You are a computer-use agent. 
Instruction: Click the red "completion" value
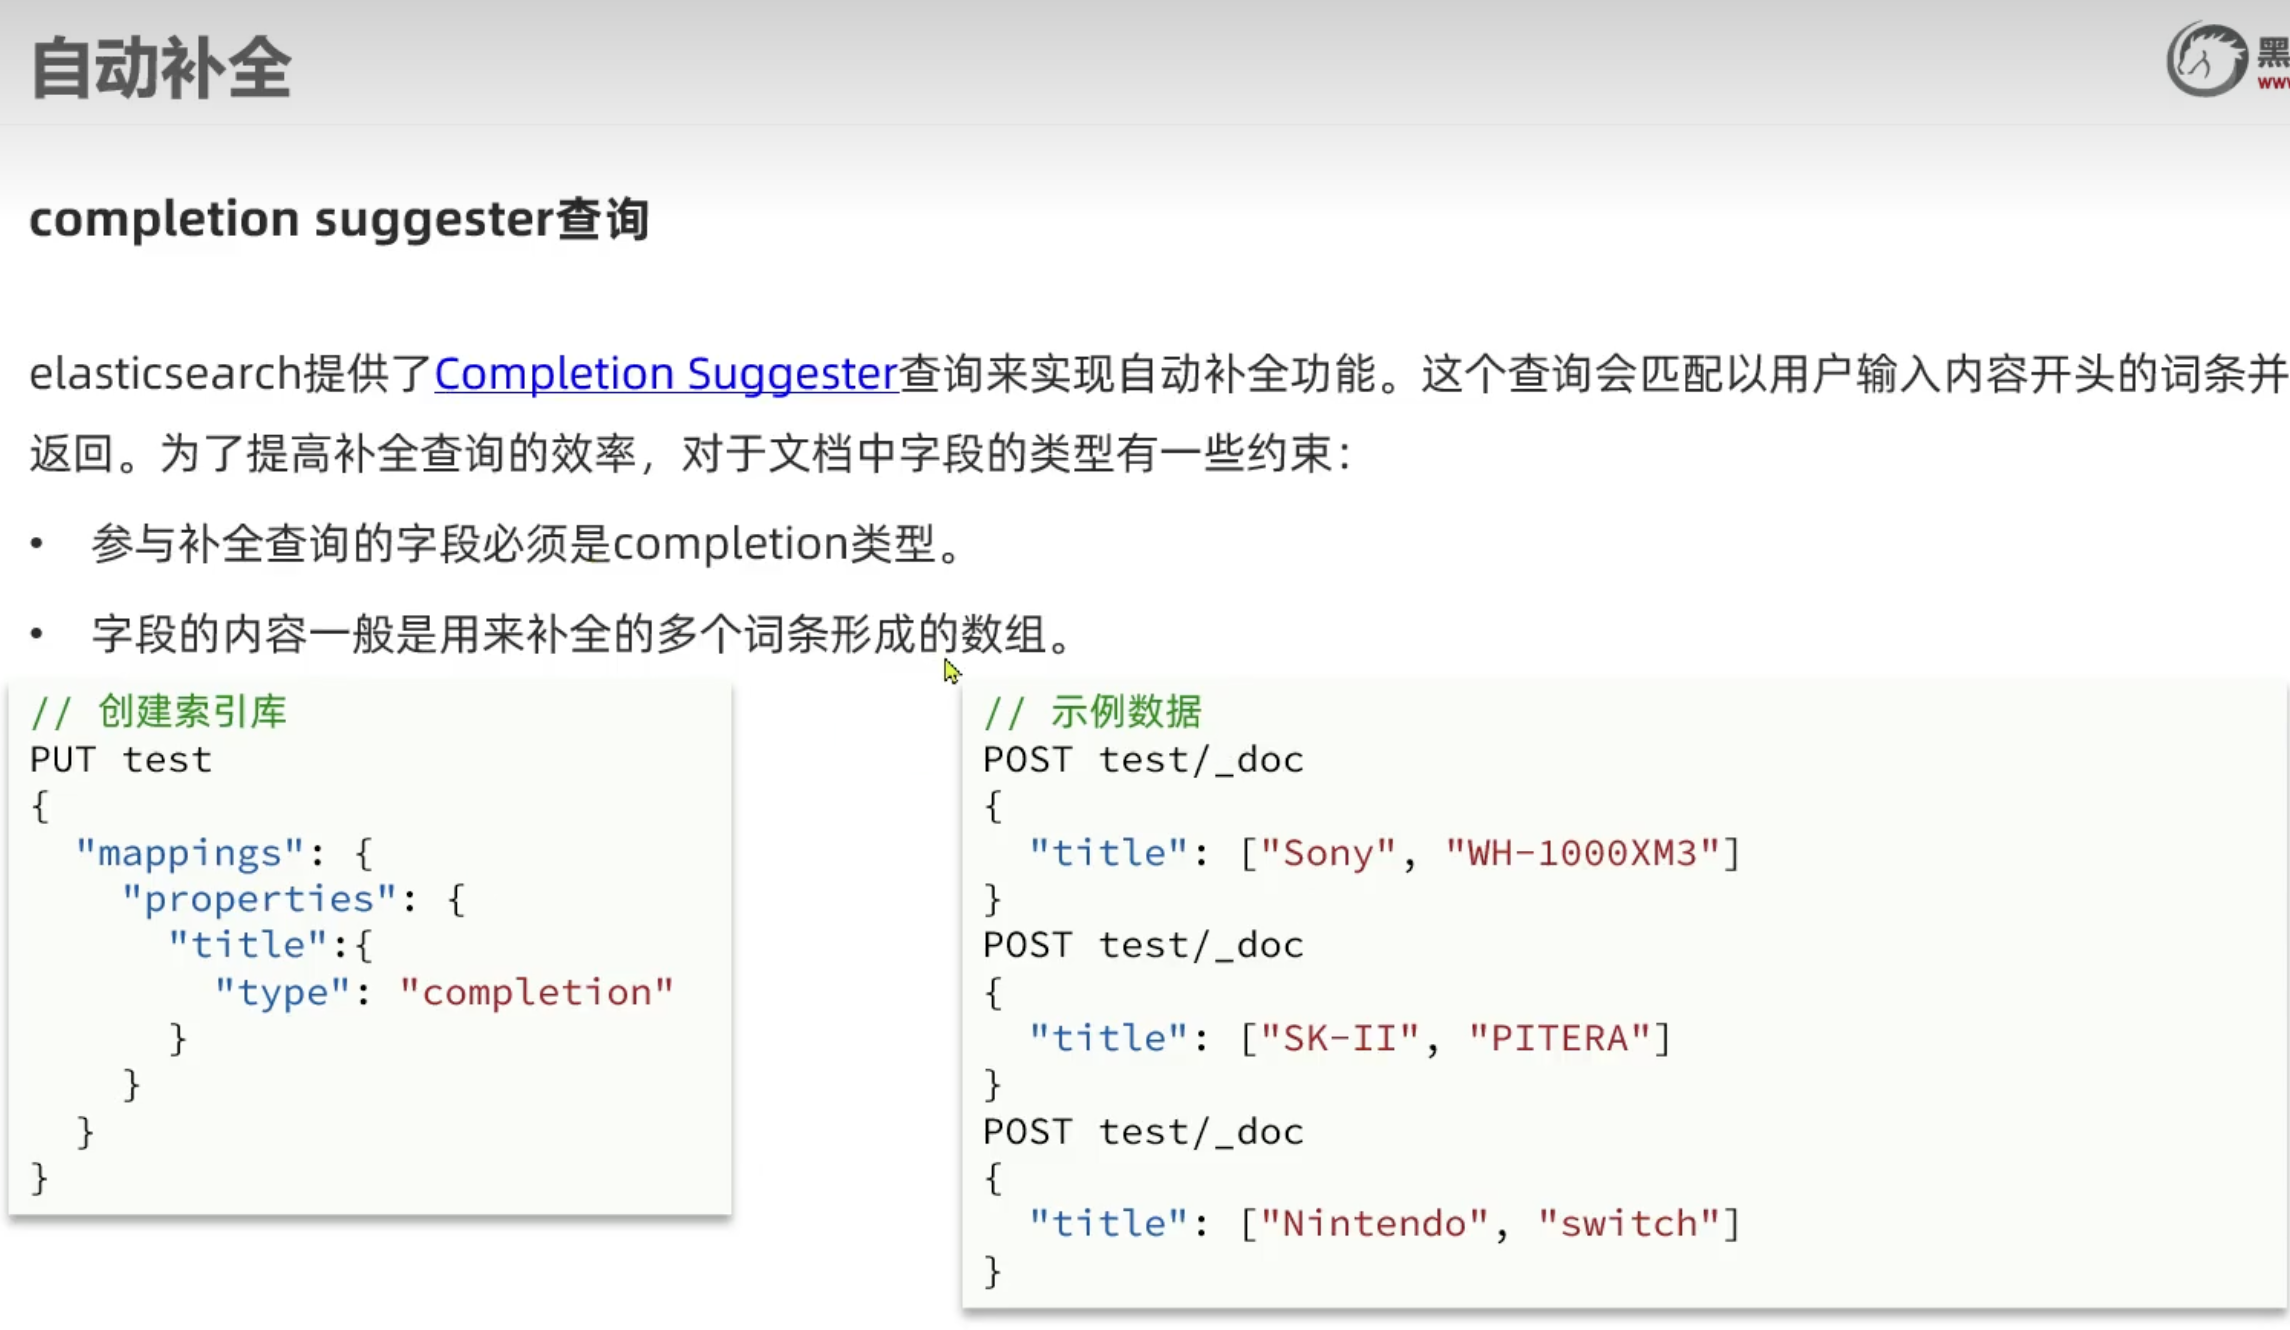pos(536,992)
